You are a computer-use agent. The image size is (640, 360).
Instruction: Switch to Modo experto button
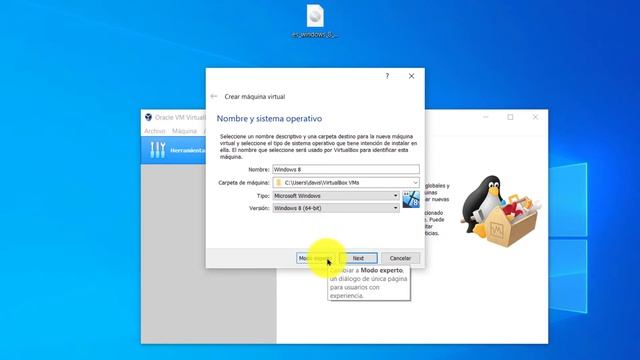pyautogui.click(x=316, y=258)
